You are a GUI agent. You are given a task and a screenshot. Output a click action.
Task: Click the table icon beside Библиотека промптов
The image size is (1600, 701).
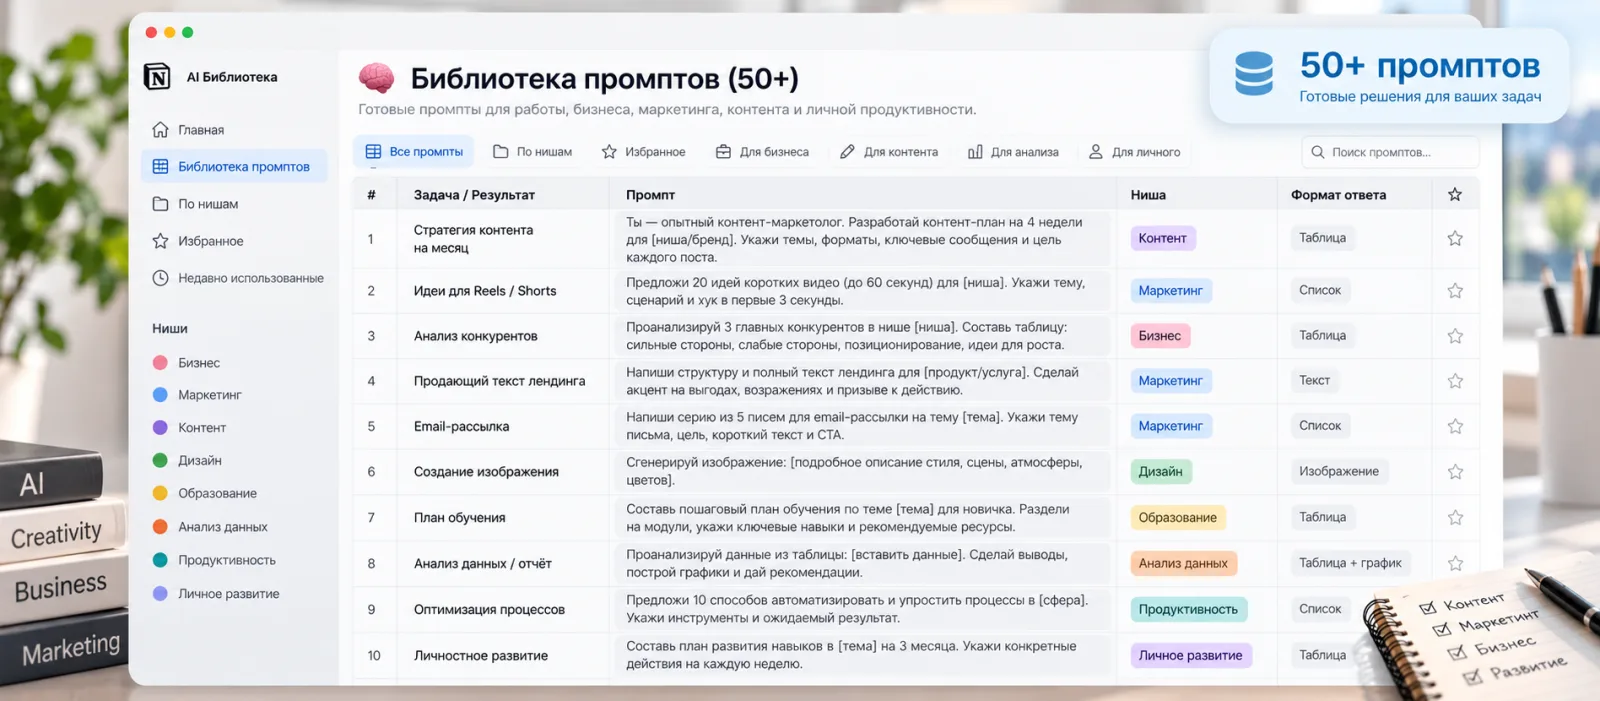click(x=160, y=167)
